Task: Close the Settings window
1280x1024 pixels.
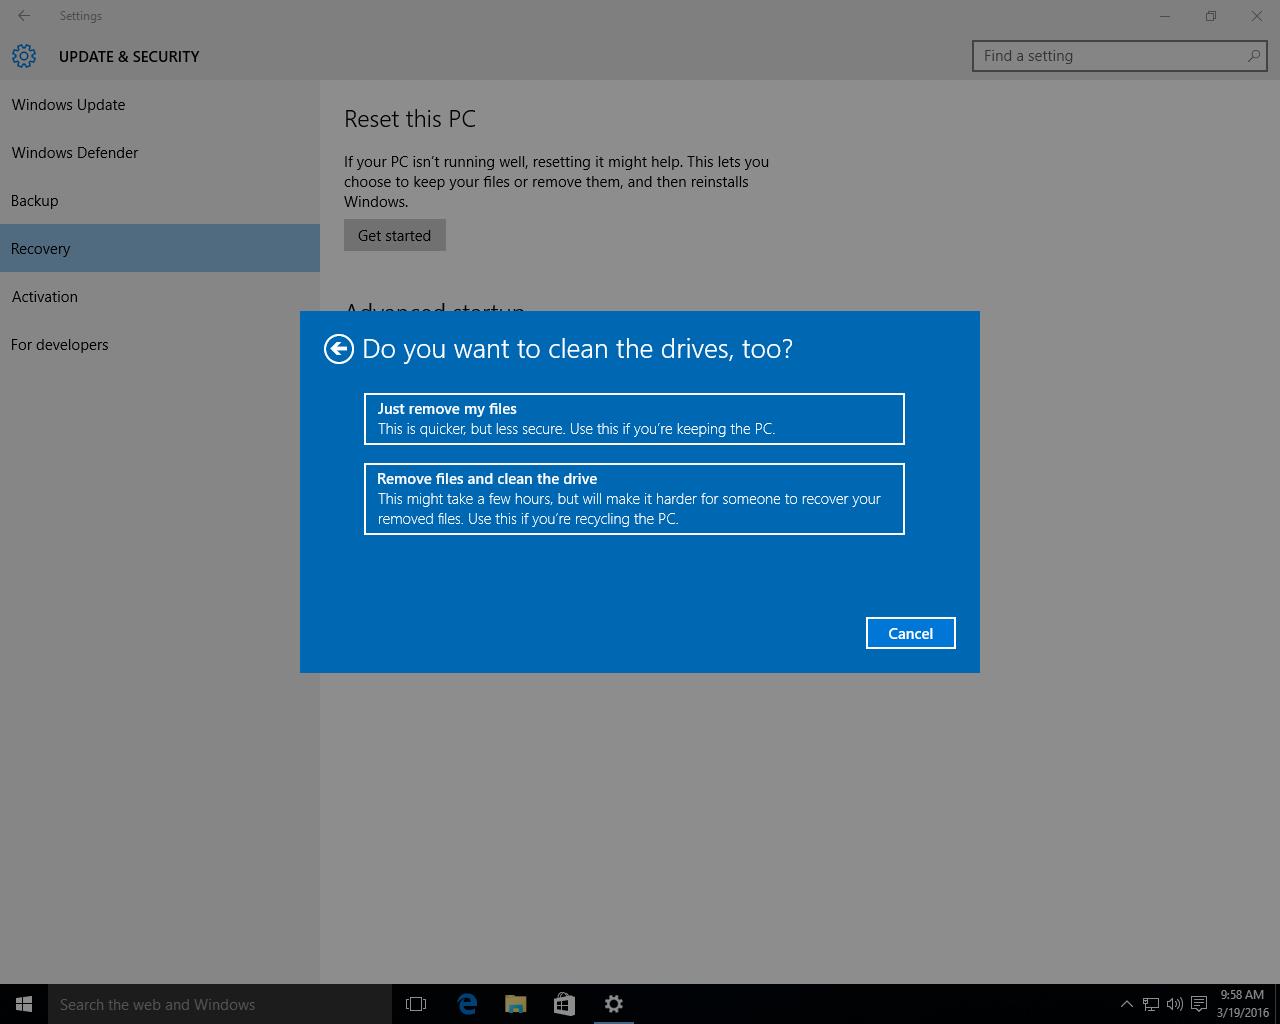Action: point(1257,16)
